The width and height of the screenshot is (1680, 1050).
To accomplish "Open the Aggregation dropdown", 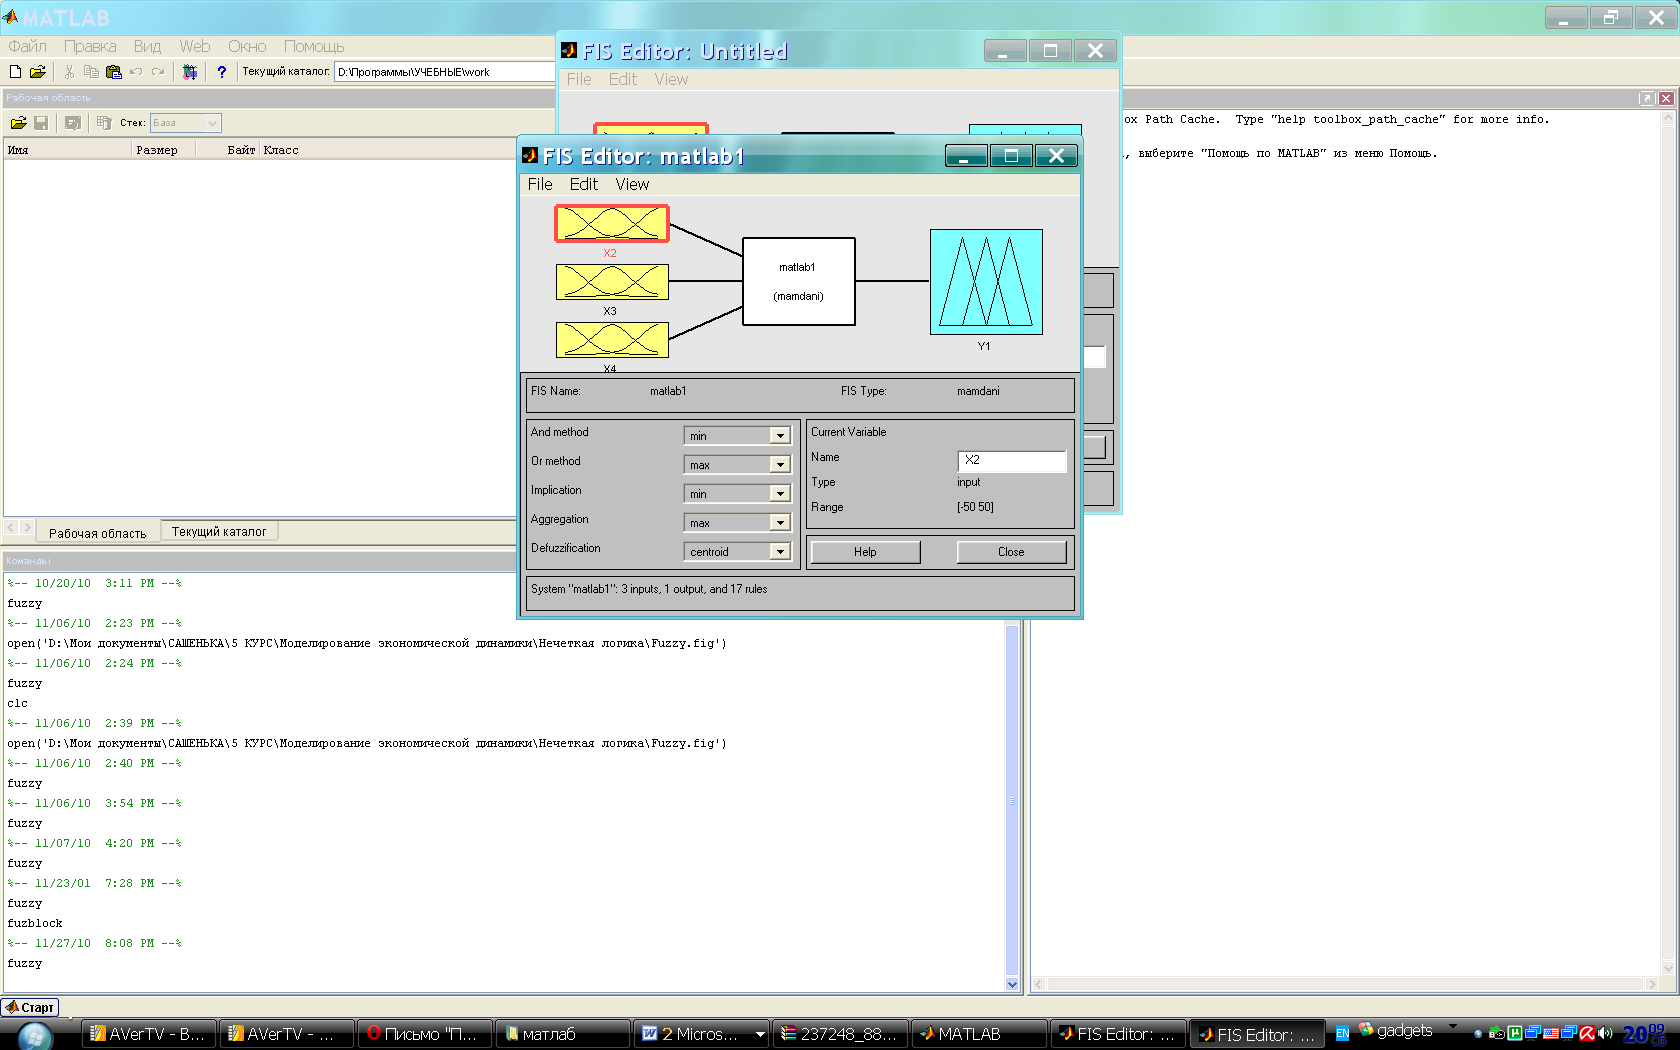I will 780,523.
